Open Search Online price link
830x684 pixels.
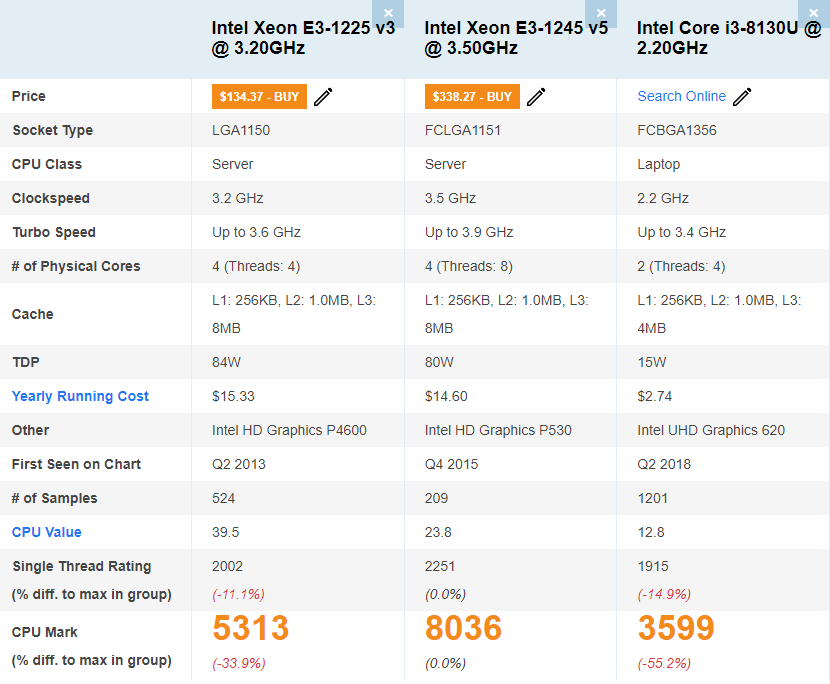(681, 97)
